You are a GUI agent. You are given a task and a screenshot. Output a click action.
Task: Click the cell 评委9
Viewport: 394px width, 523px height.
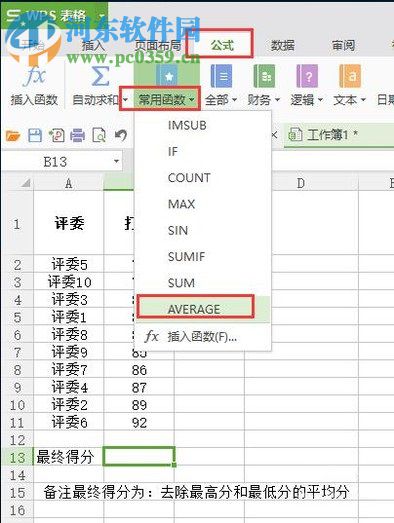[68, 352]
